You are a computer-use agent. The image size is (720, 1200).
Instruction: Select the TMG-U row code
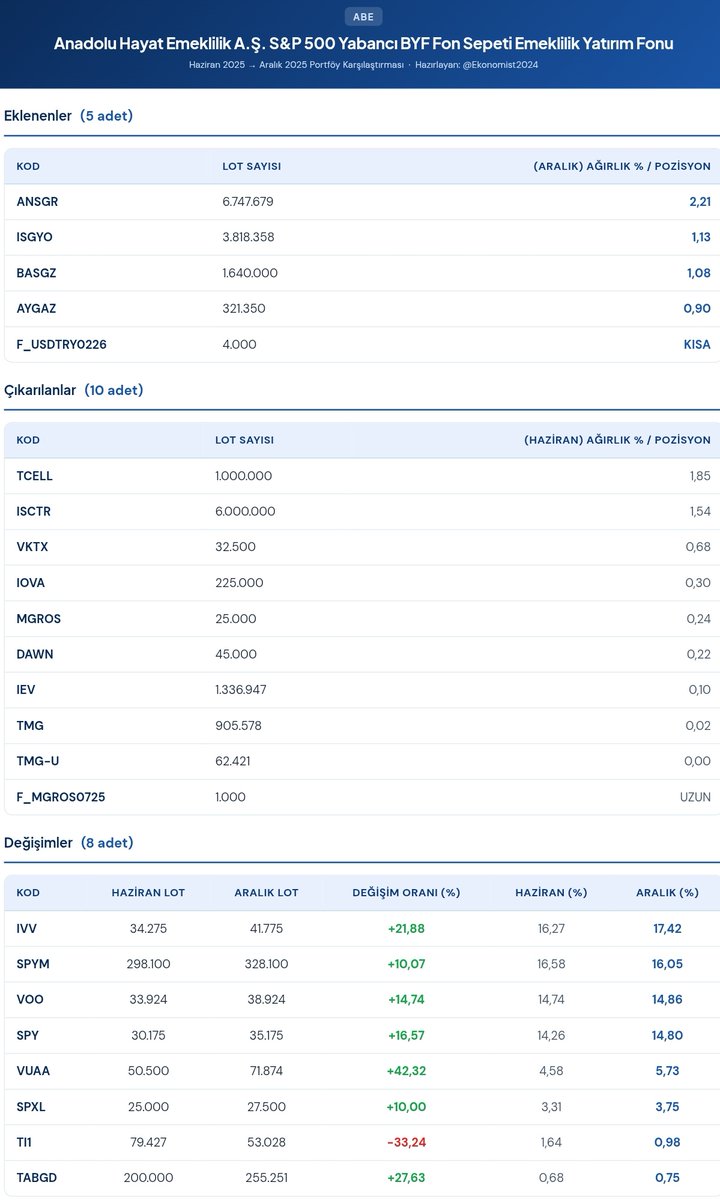[x=38, y=761]
